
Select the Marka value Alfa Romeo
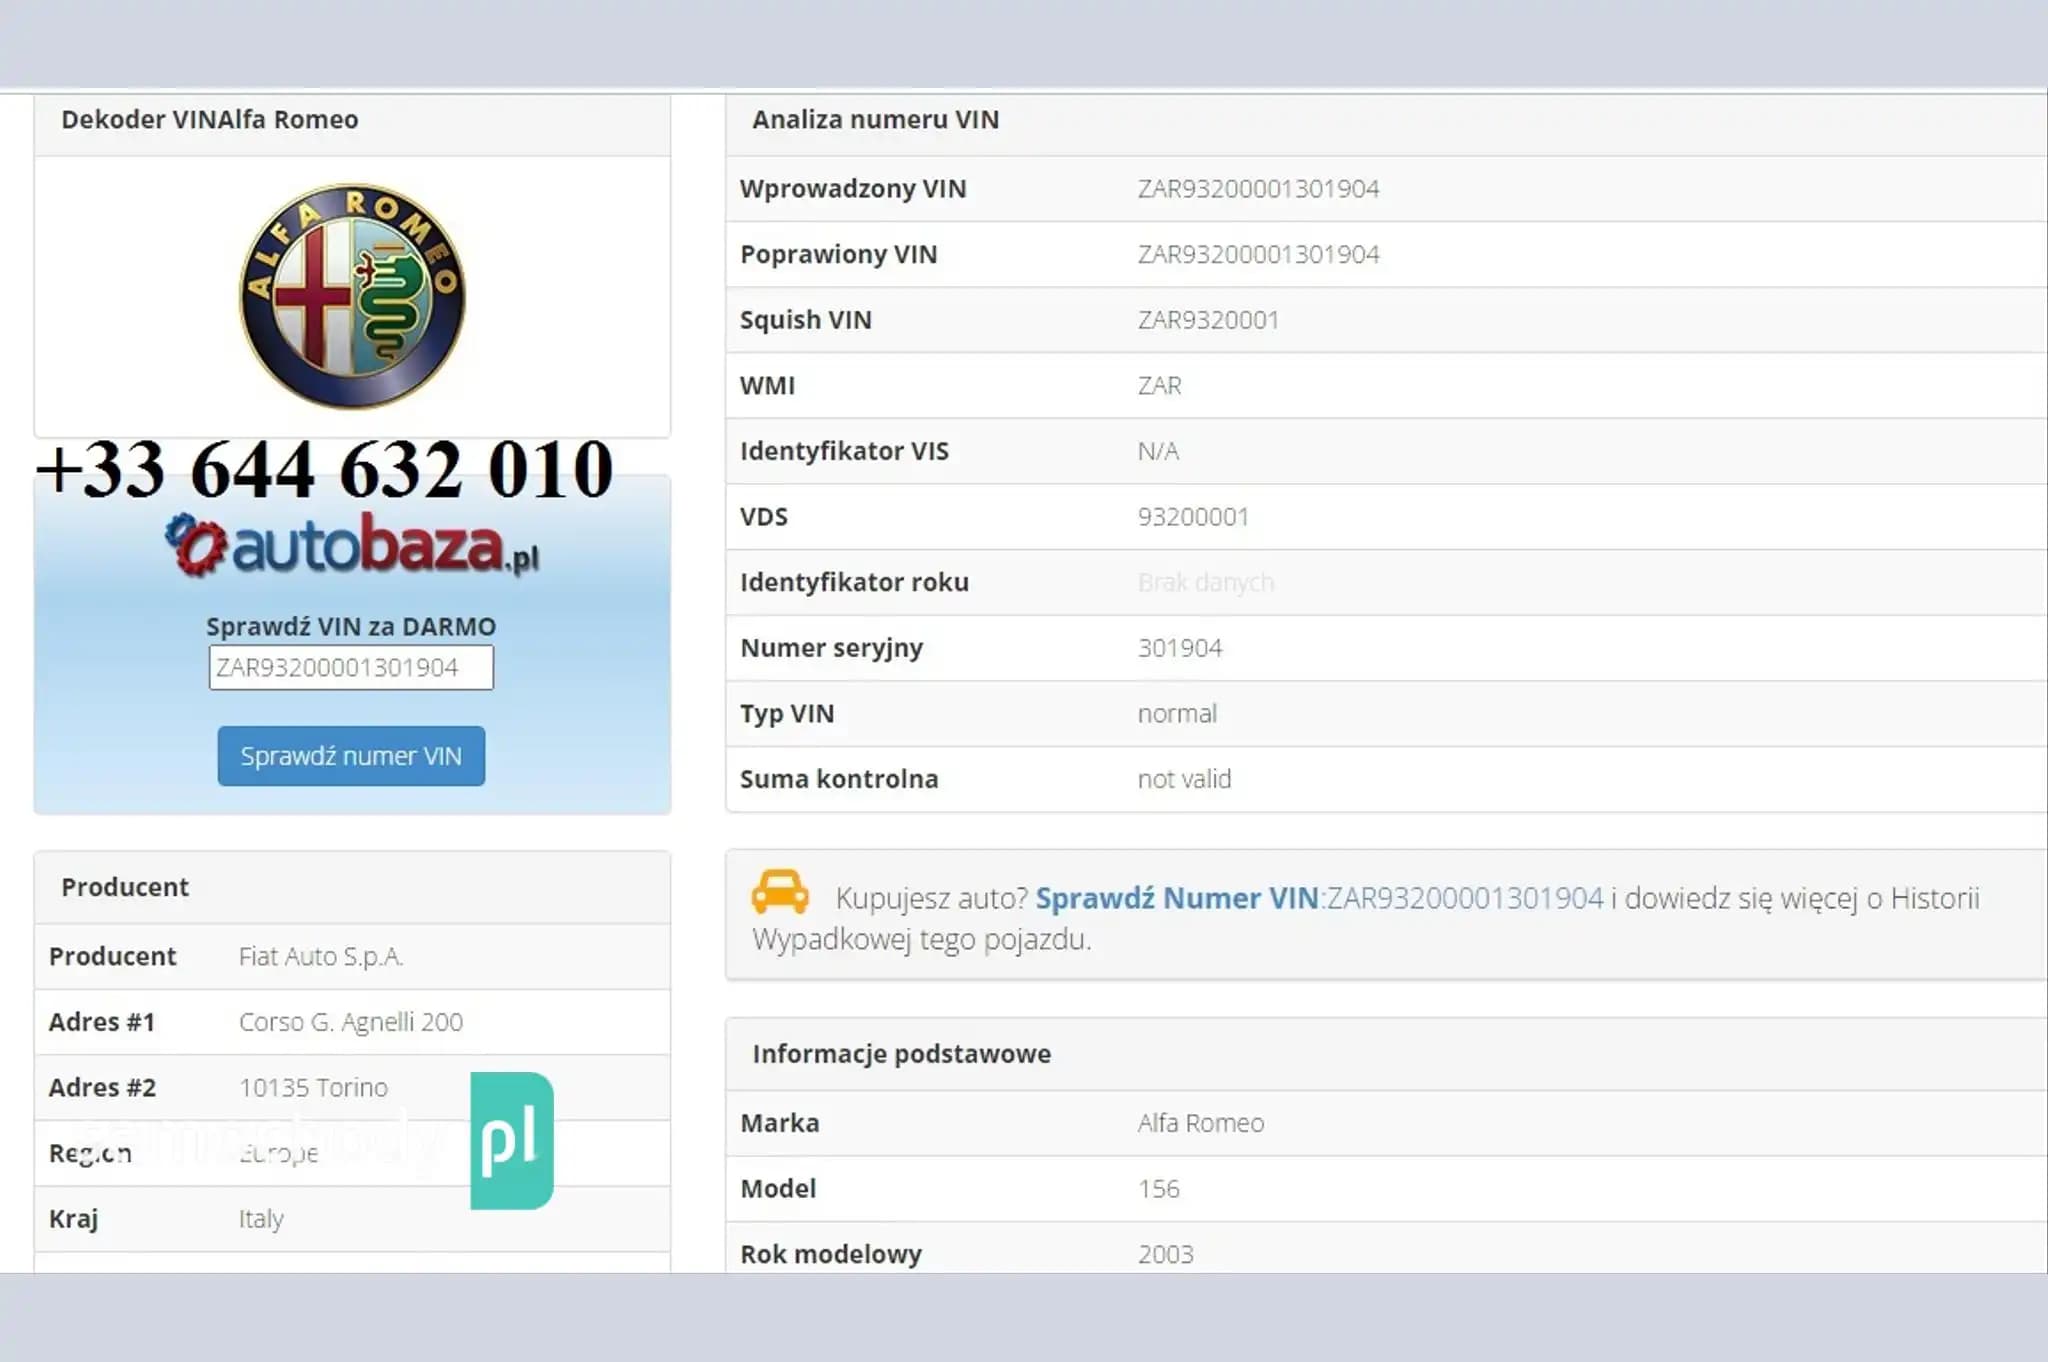(1200, 1123)
